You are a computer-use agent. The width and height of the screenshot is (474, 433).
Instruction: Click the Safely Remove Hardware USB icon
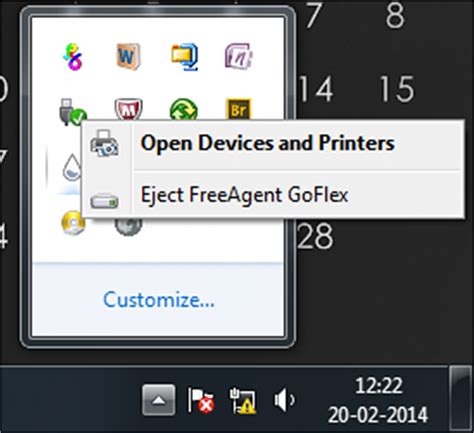[73, 112]
